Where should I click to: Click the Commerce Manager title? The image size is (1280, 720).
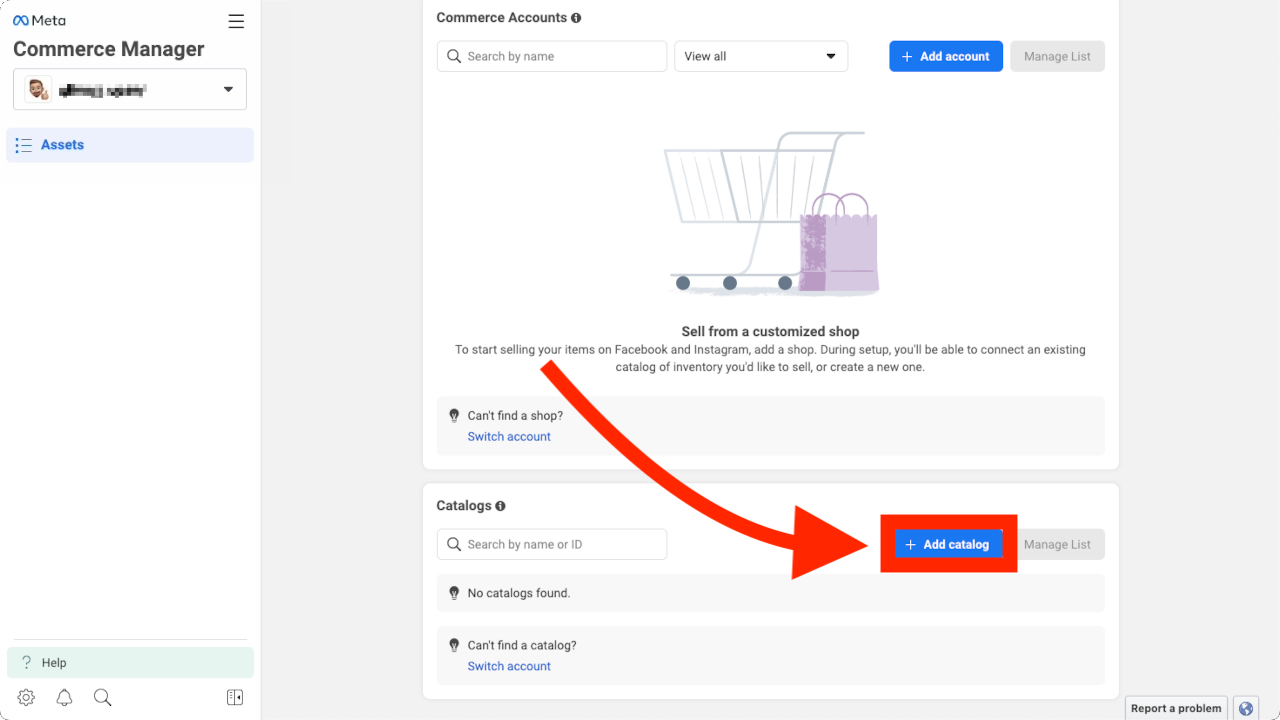(108, 49)
